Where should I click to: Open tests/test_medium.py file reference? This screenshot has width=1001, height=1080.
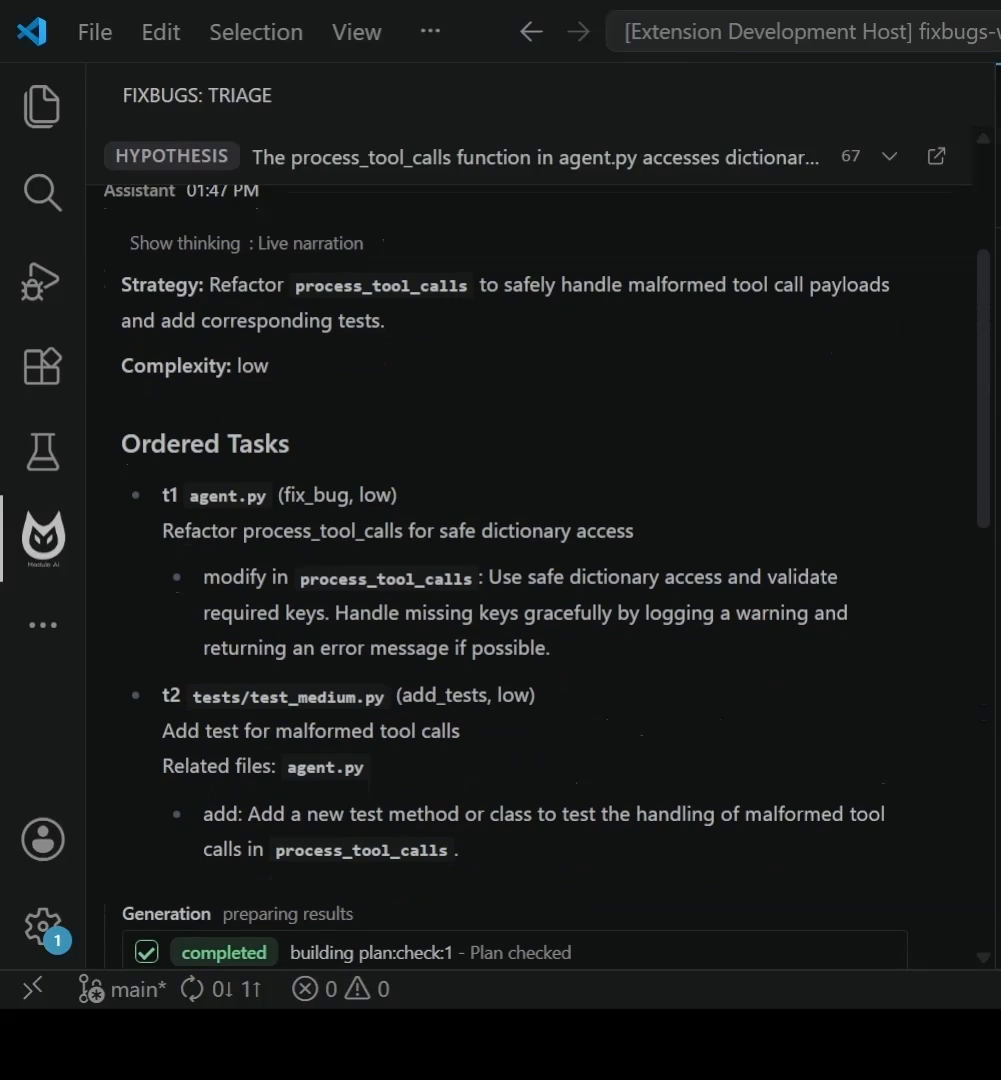tap(288, 696)
